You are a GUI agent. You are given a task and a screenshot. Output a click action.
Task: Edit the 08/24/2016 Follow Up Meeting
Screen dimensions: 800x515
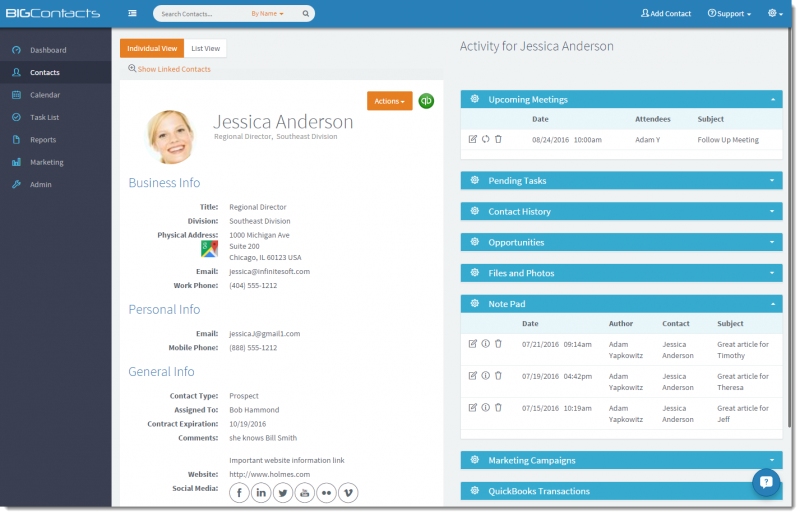(x=472, y=139)
